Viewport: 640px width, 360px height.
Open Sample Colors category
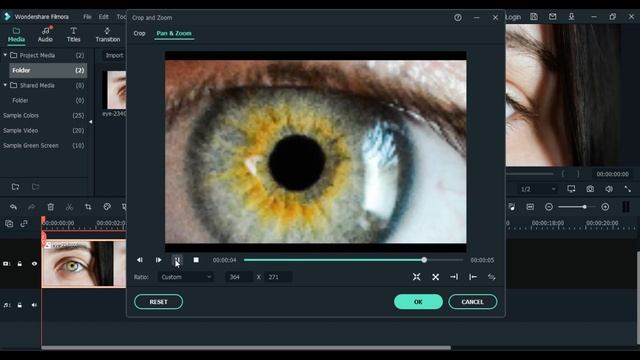pos(44,116)
